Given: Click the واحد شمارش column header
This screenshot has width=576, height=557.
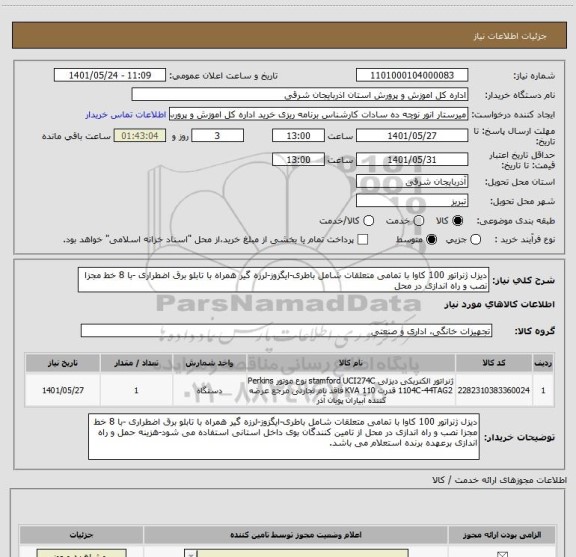Looking at the screenshot, I should pyautogui.click(x=209, y=363).
